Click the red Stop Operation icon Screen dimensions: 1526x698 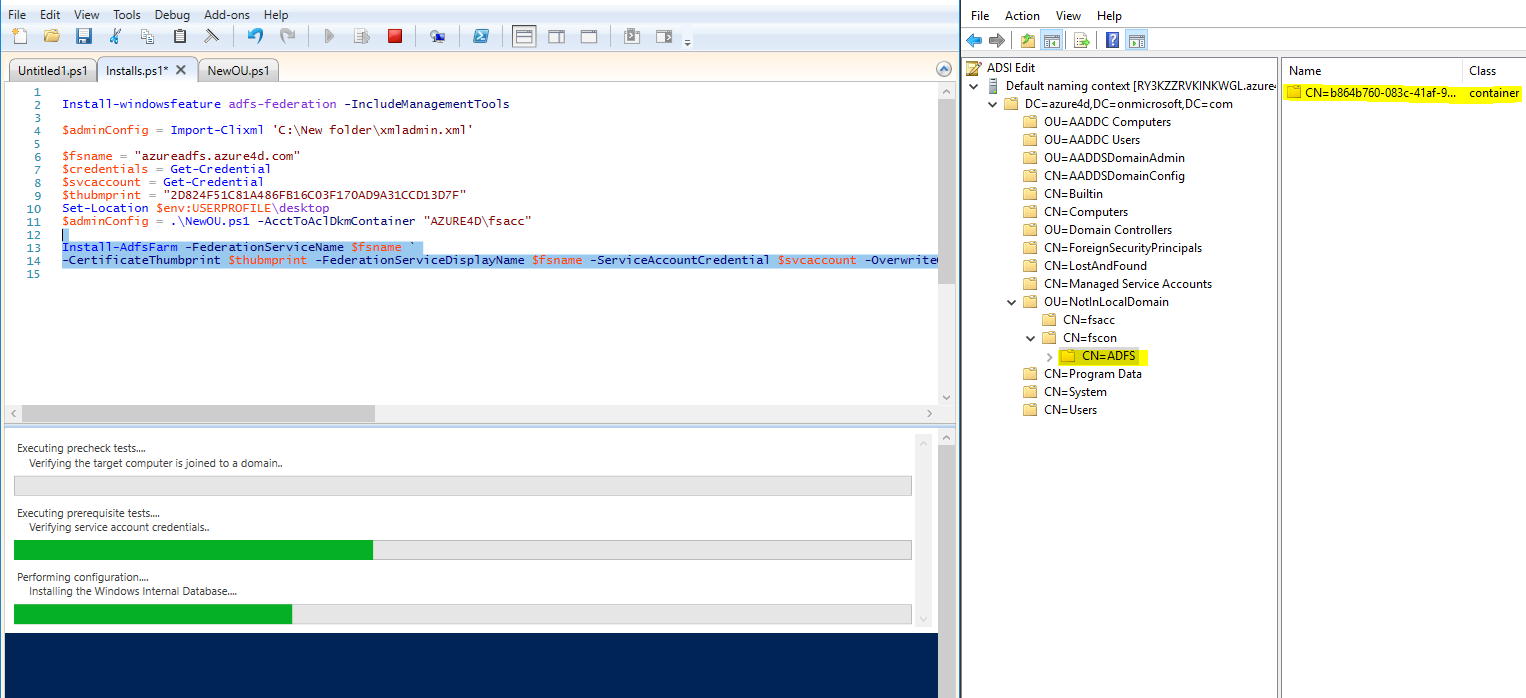click(394, 35)
